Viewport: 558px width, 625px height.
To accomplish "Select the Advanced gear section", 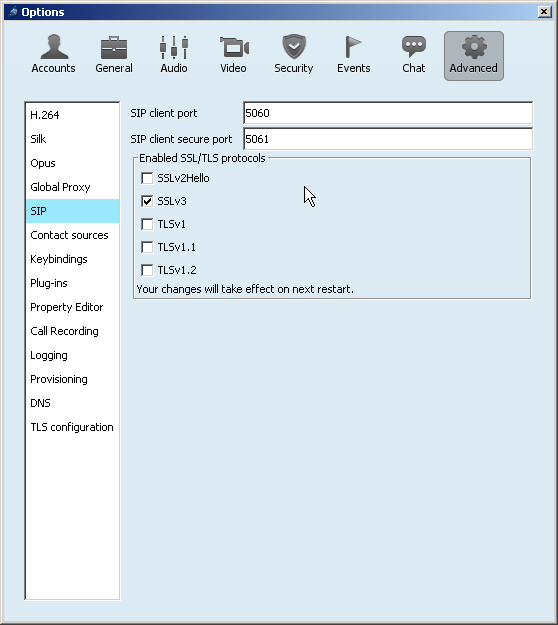I will [474, 56].
